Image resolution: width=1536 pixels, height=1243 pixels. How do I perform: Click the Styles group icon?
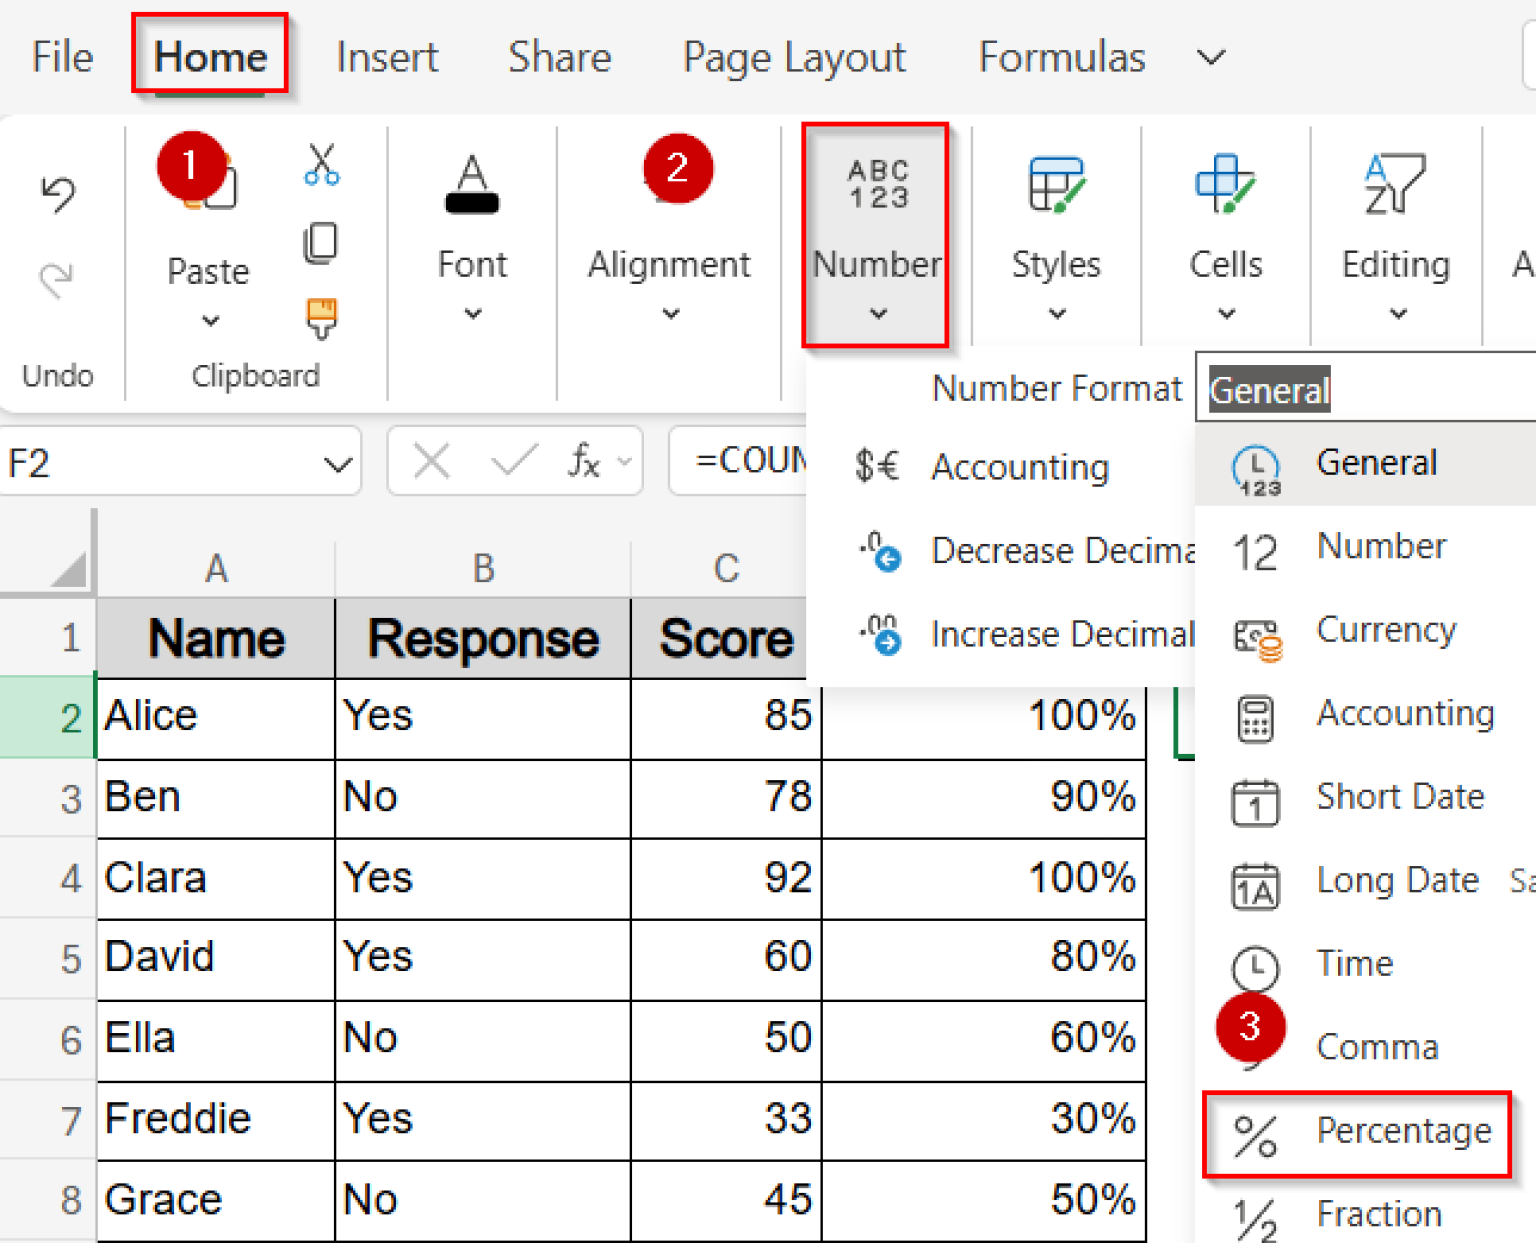pos(1056,185)
